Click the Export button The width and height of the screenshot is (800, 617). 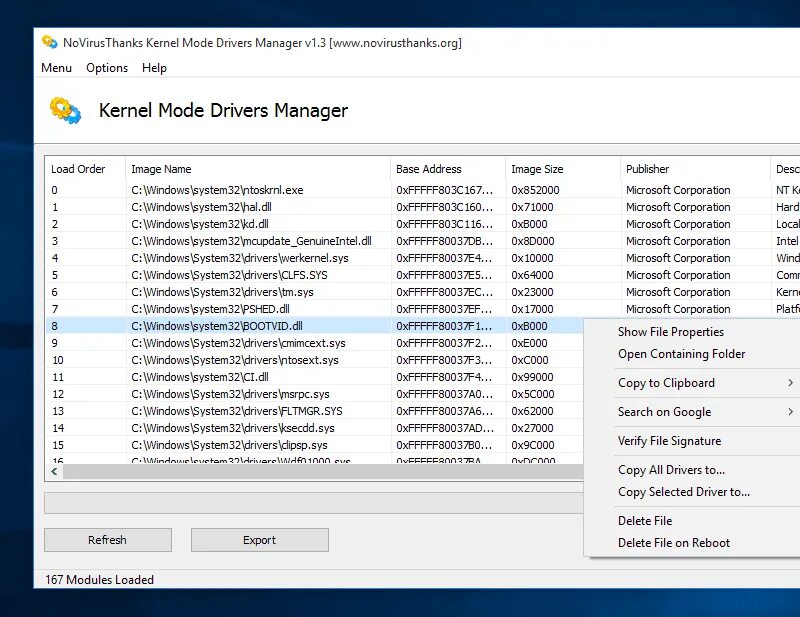tap(260, 540)
